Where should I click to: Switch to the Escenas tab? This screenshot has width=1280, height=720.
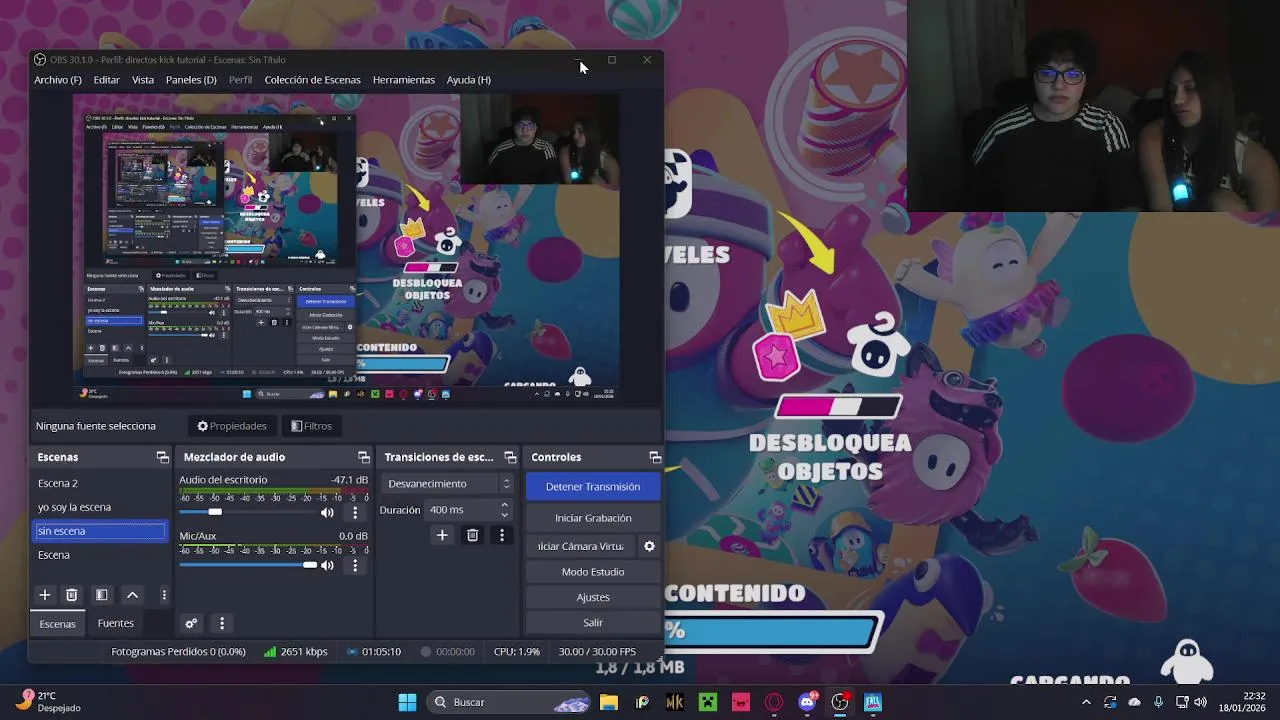click(x=57, y=623)
